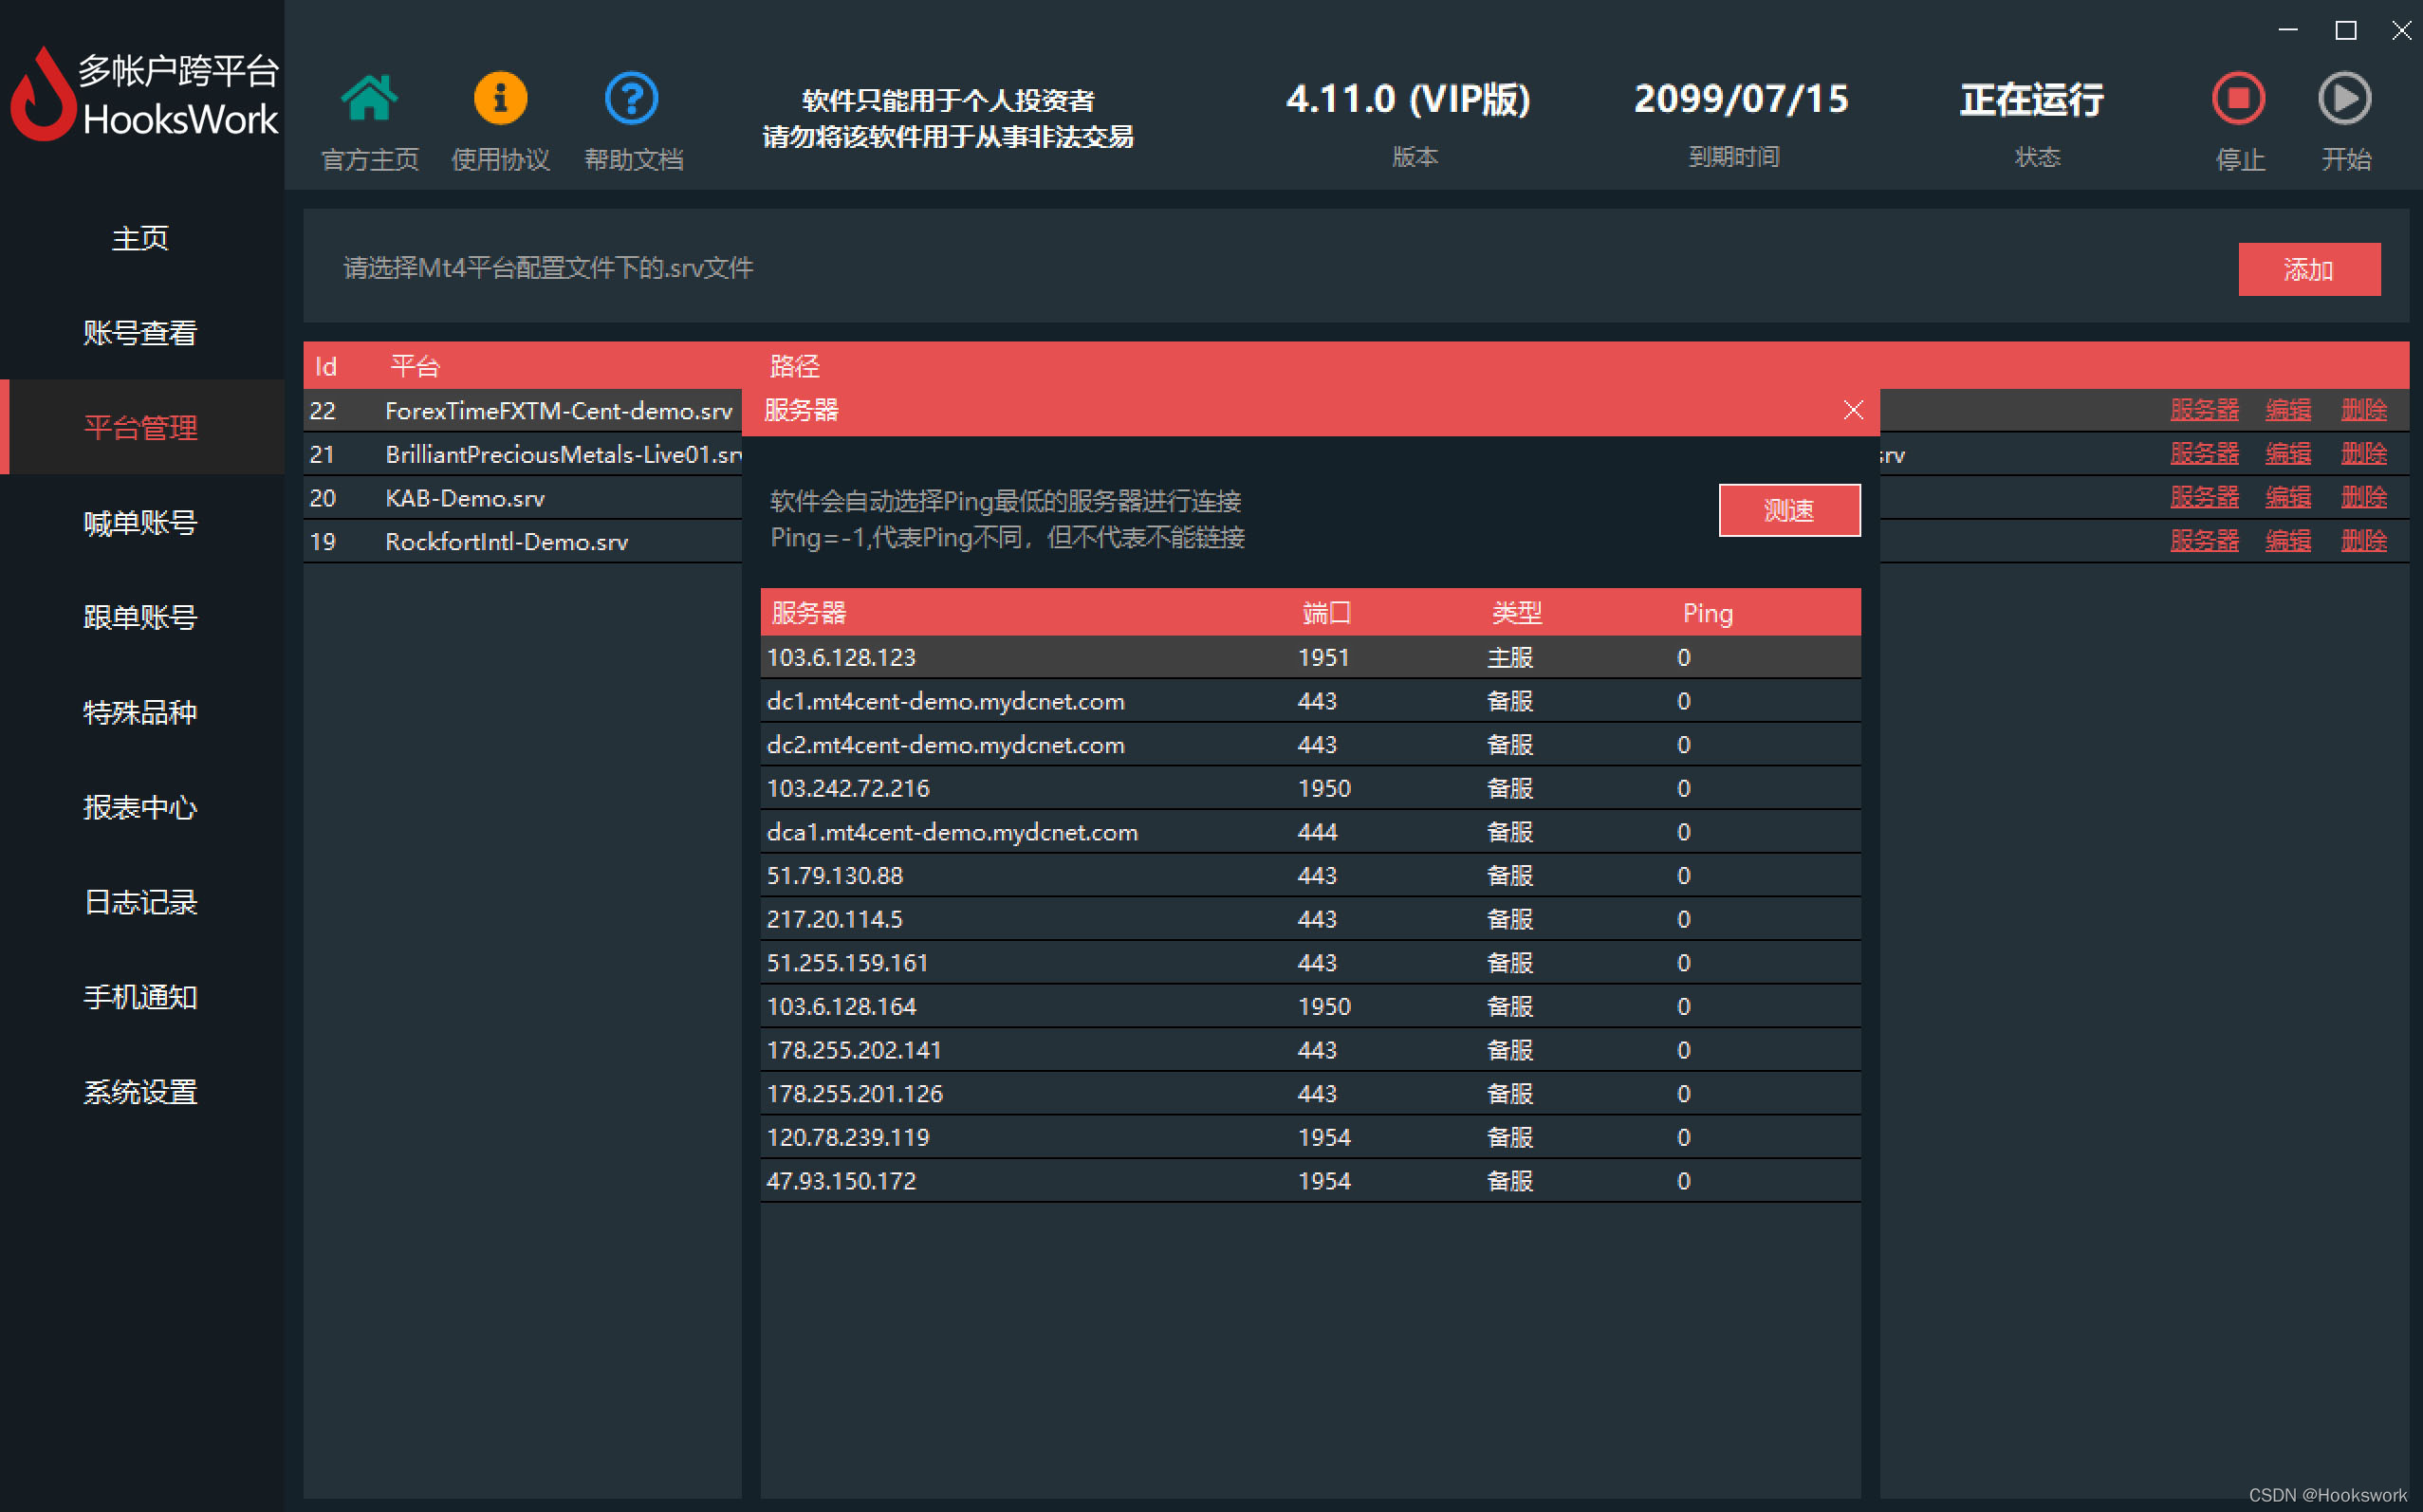Select 日志记录 in the sidebar
Image resolution: width=2423 pixels, height=1512 pixels.
pyautogui.click(x=140, y=902)
